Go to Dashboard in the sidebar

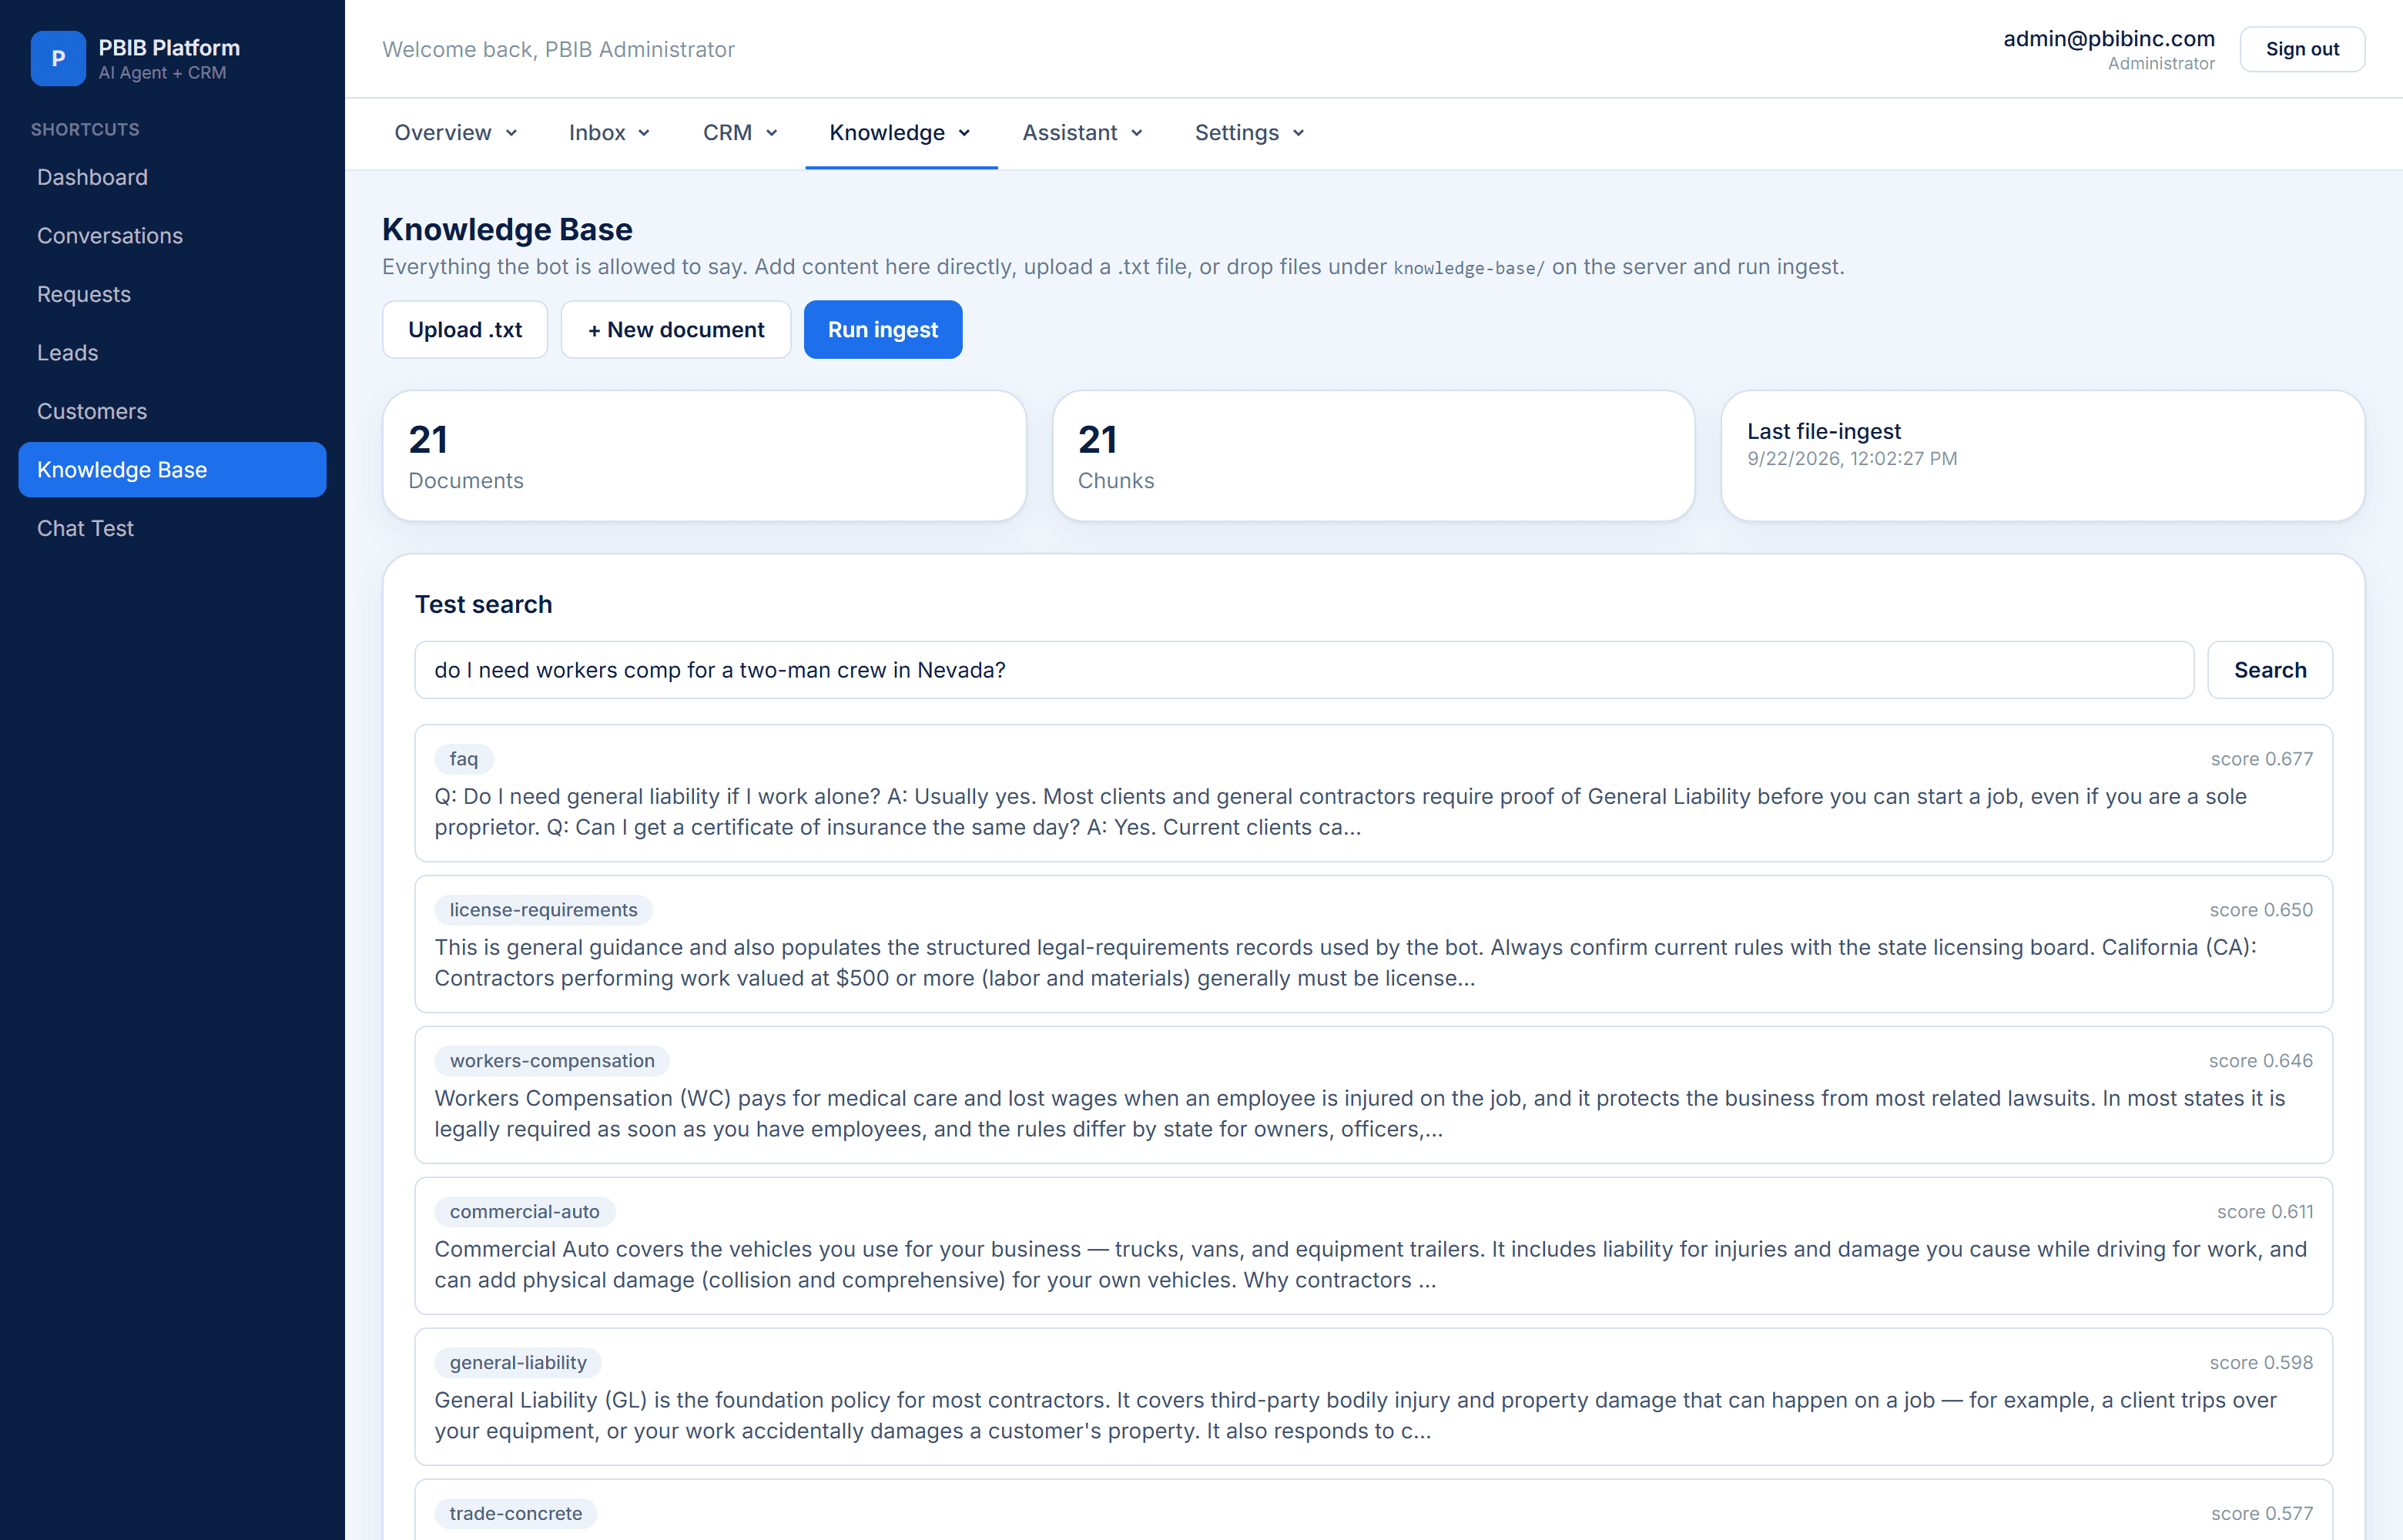[172, 177]
